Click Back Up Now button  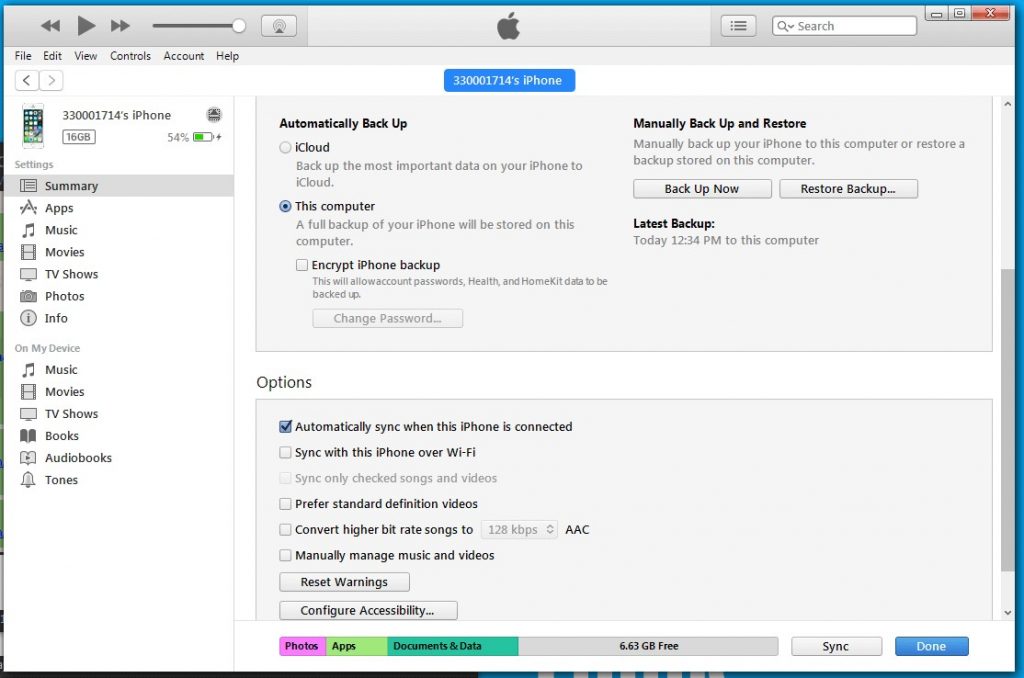pos(702,189)
